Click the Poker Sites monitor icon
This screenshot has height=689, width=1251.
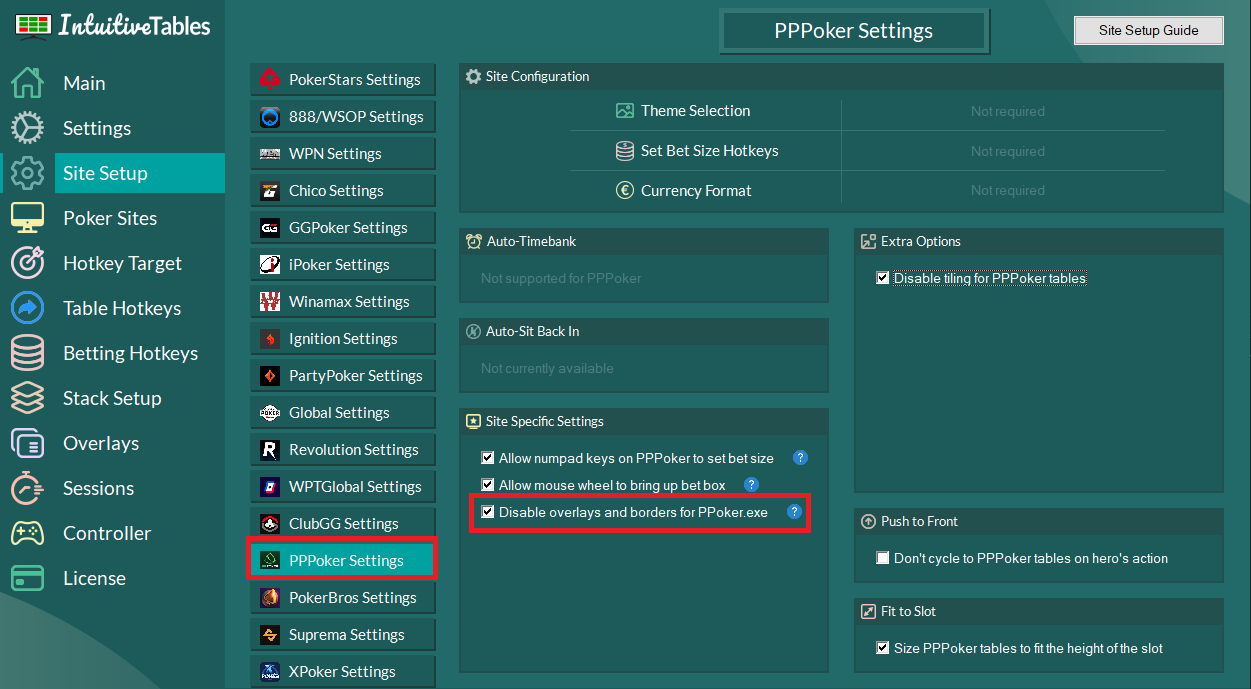[27, 218]
